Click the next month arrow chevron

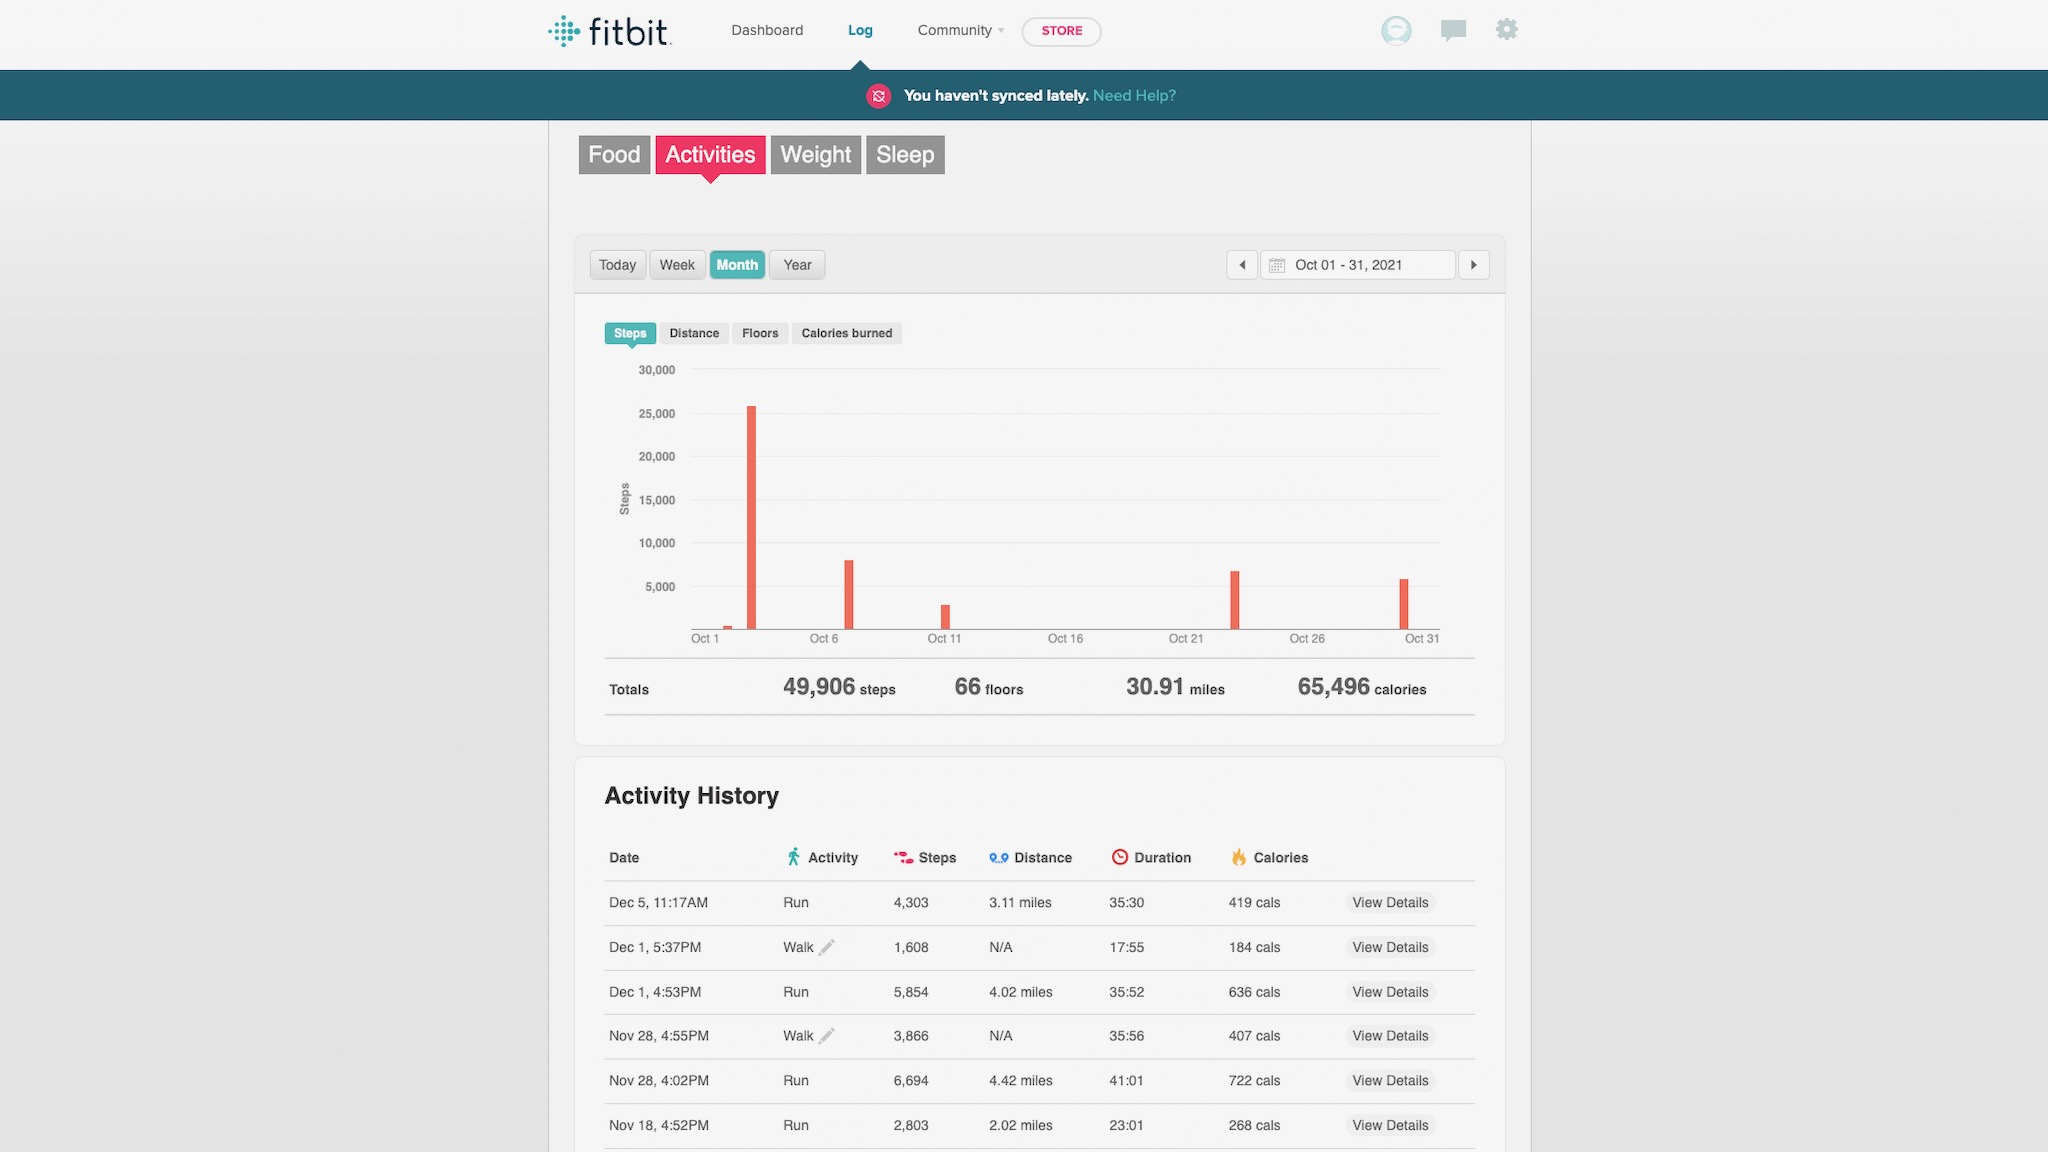click(1474, 264)
